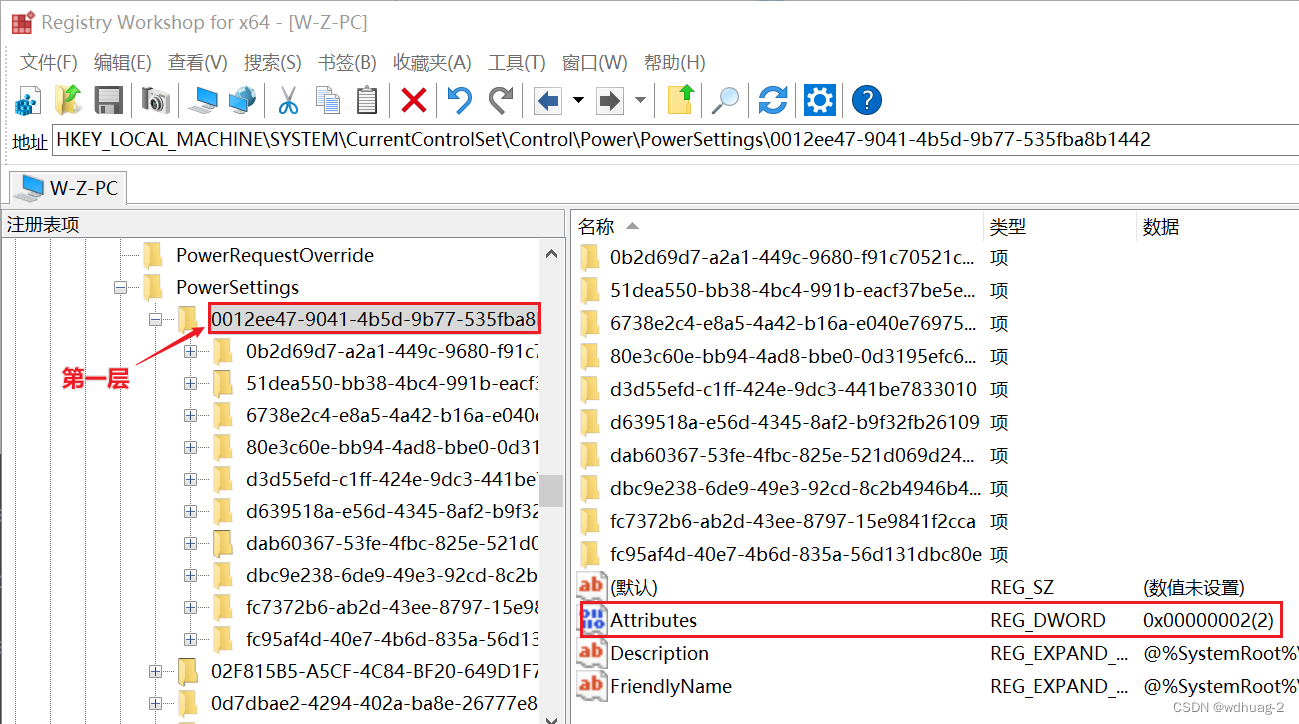Click the new registry file icon
1299x724 pixels.
coord(27,100)
